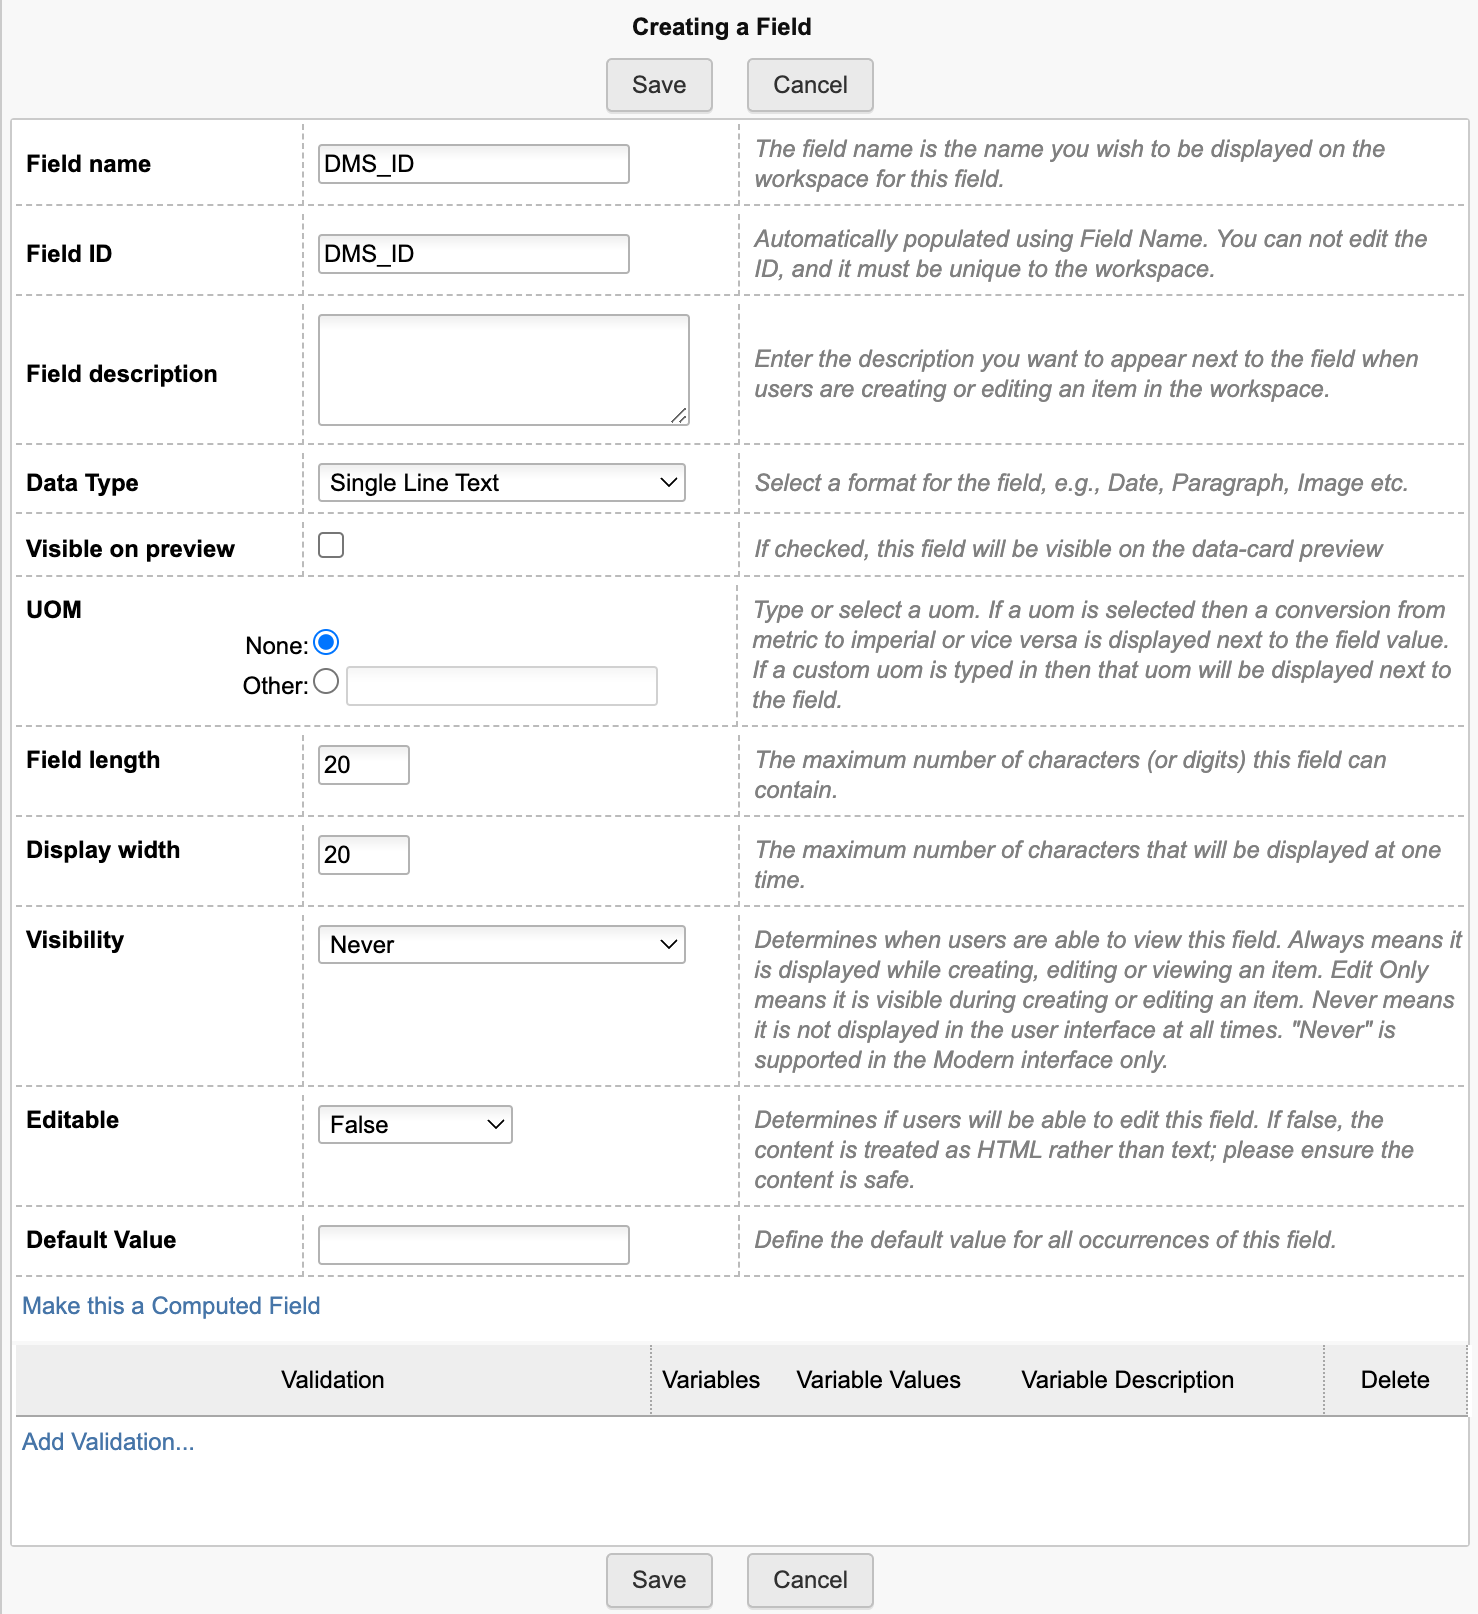Open the Data Type dropdown

501,483
